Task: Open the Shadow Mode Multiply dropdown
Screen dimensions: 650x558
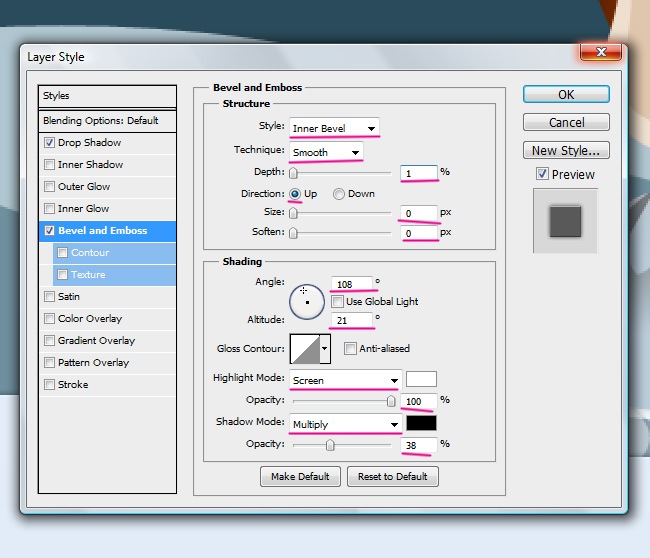Action: [x=345, y=424]
